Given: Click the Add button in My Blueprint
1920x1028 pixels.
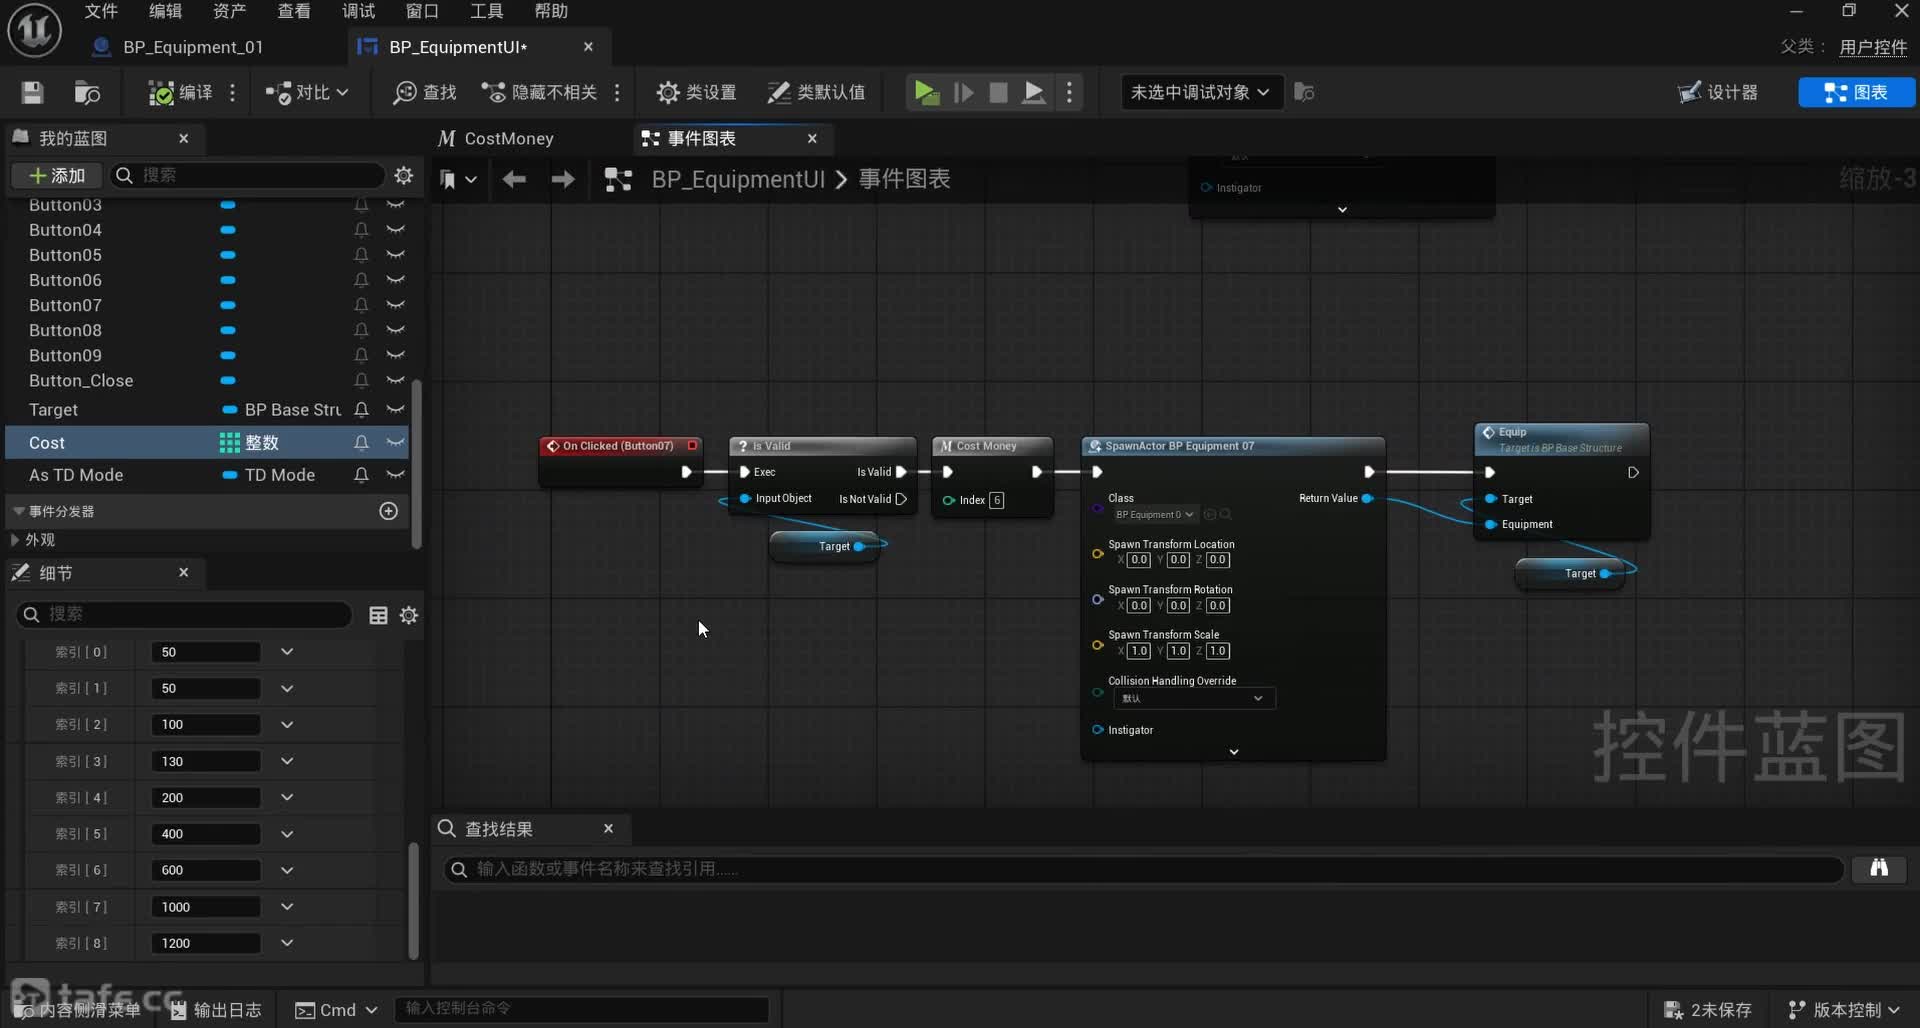Looking at the screenshot, I should coord(57,176).
